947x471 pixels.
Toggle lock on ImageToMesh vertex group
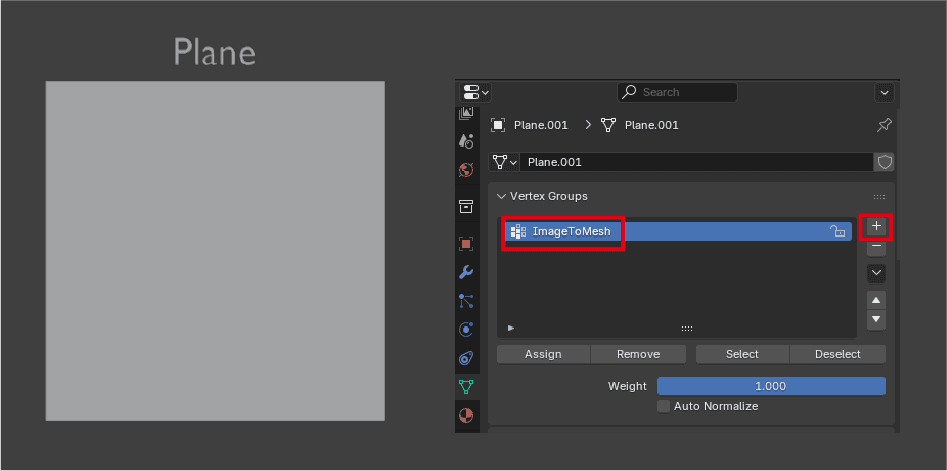click(838, 232)
